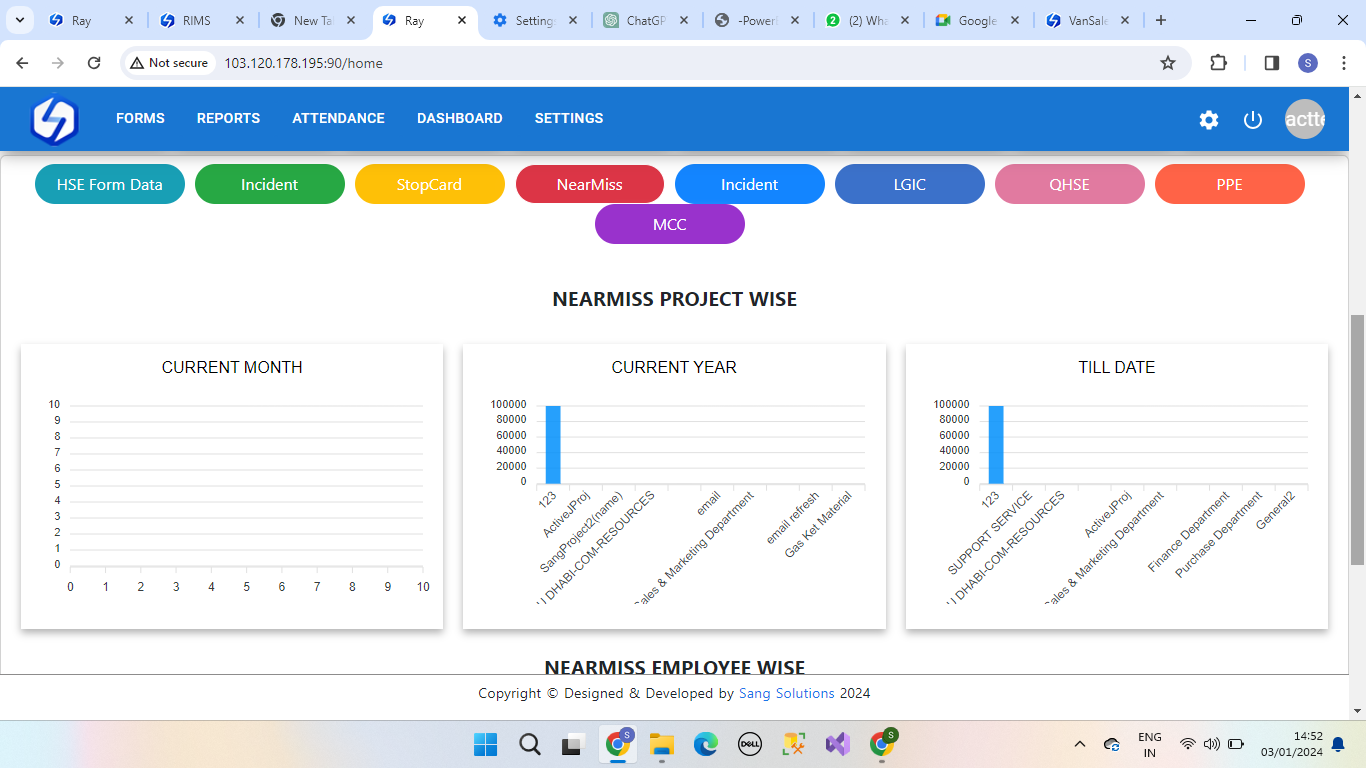Reload the page with refresh icon
Image resolution: width=1366 pixels, height=768 pixels.
[x=94, y=63]
